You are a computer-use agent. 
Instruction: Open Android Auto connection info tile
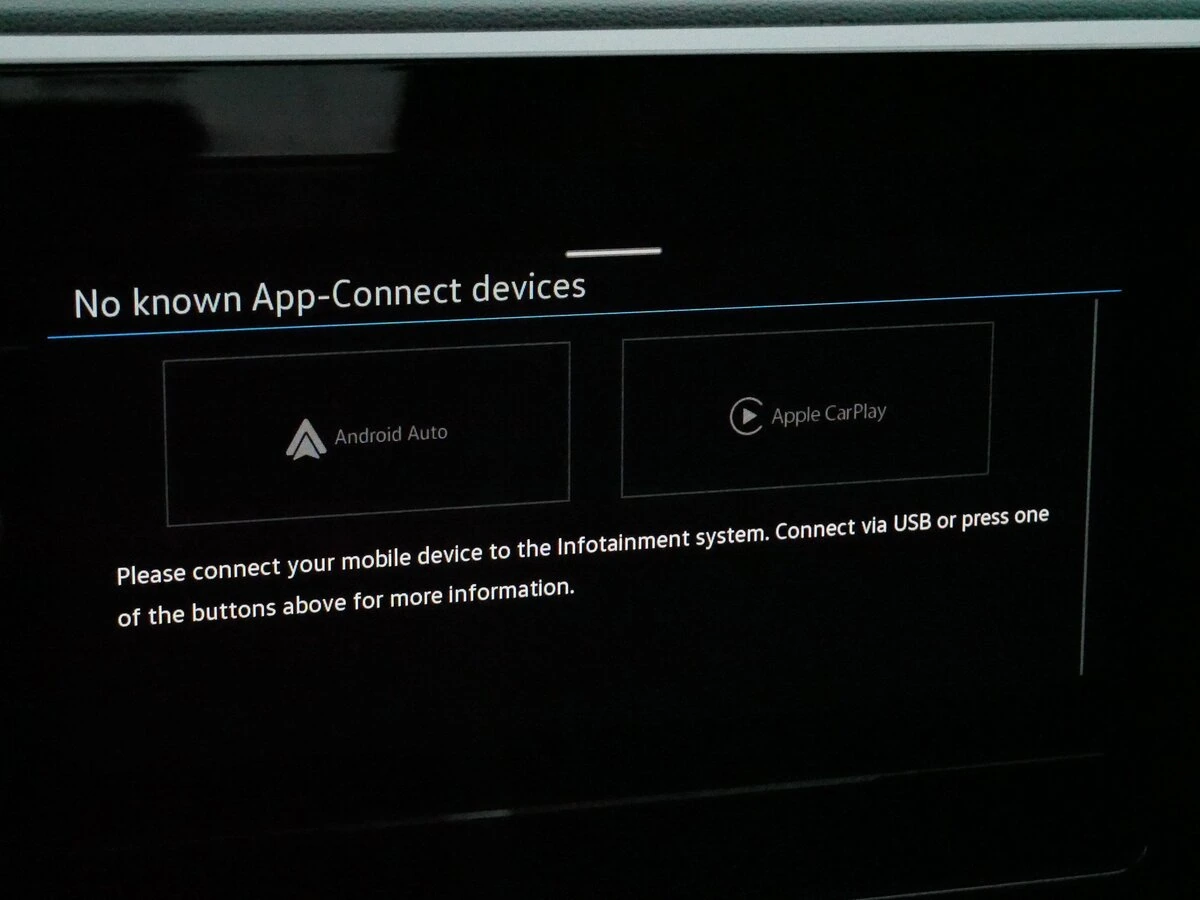tap(368, 434)
